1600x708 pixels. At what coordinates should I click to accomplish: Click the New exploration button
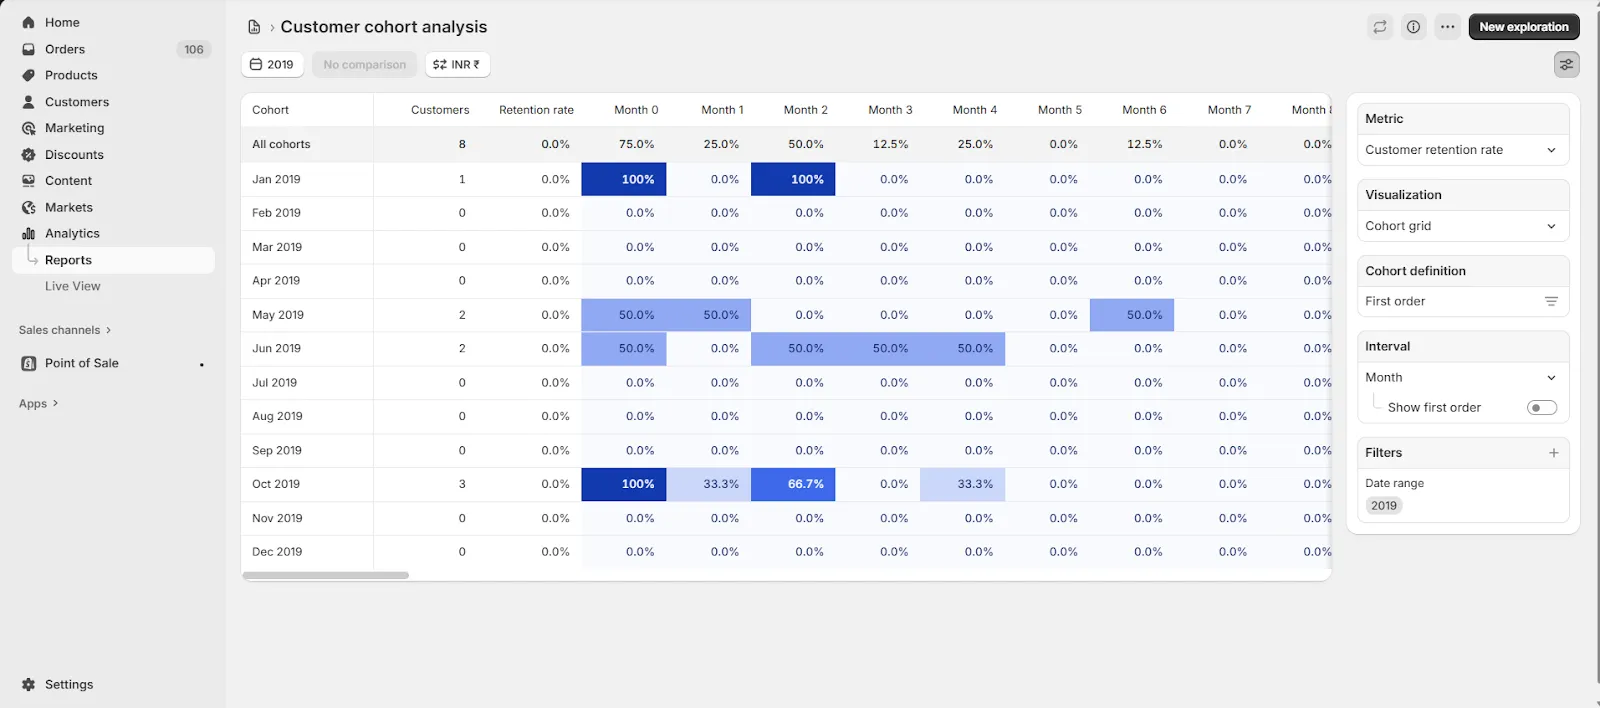click(1524, 27)
